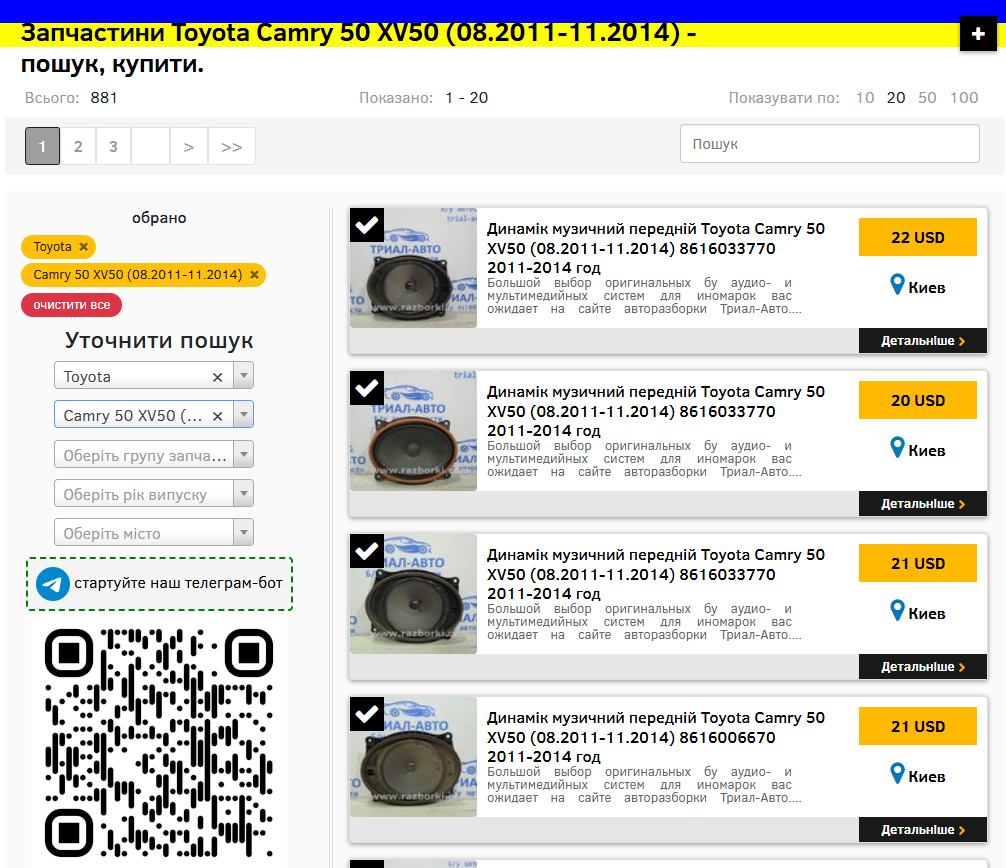Click the location pin on the 861606670 listing
This screenshot has height=868, width=1006.
[x=898, y=773]
